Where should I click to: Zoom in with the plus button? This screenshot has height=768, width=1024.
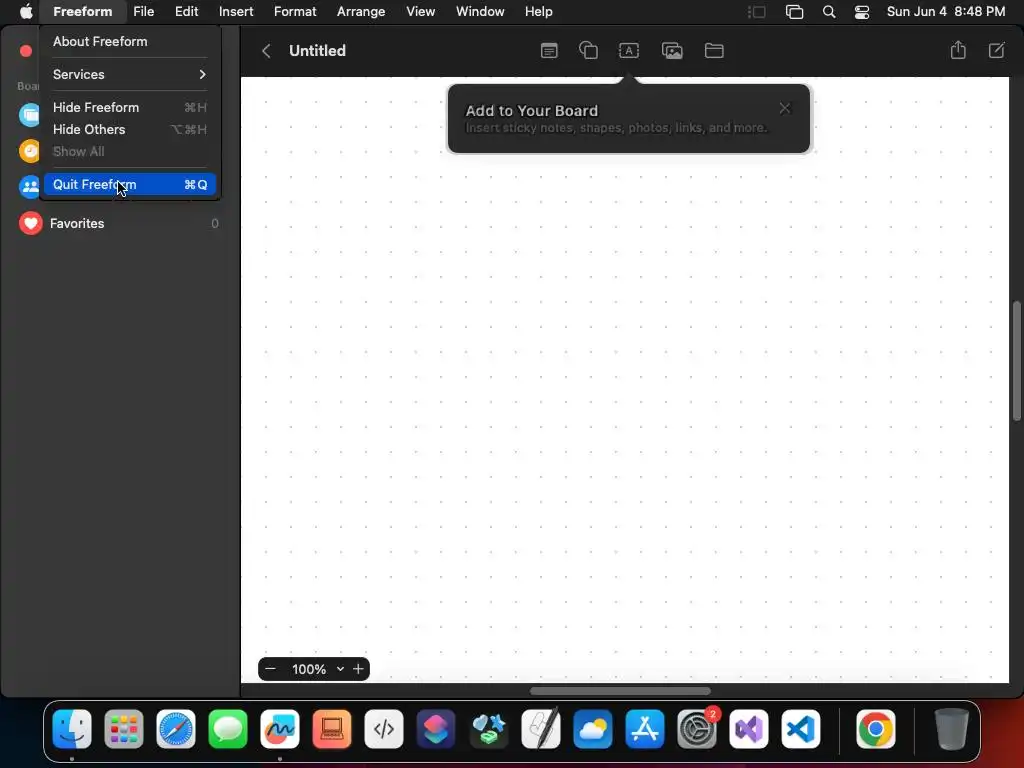click(x=358, y=669)
